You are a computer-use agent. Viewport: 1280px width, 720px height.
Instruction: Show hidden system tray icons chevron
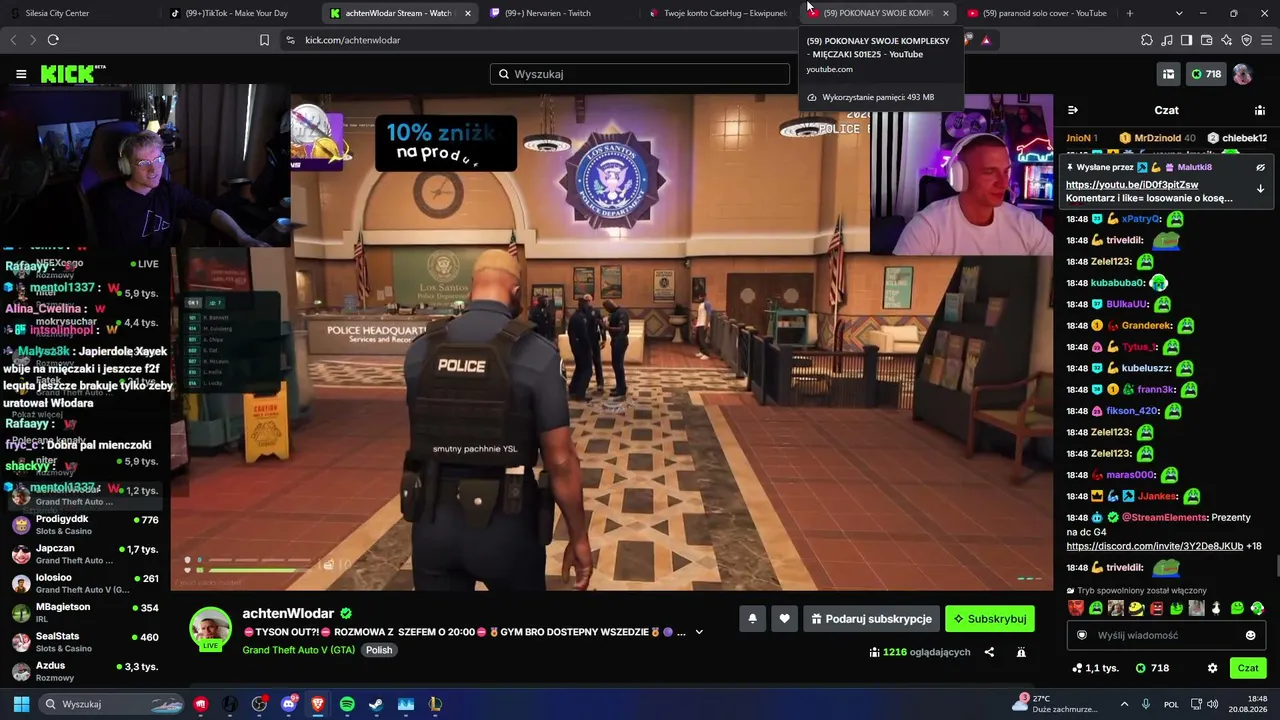[1124, 704]
